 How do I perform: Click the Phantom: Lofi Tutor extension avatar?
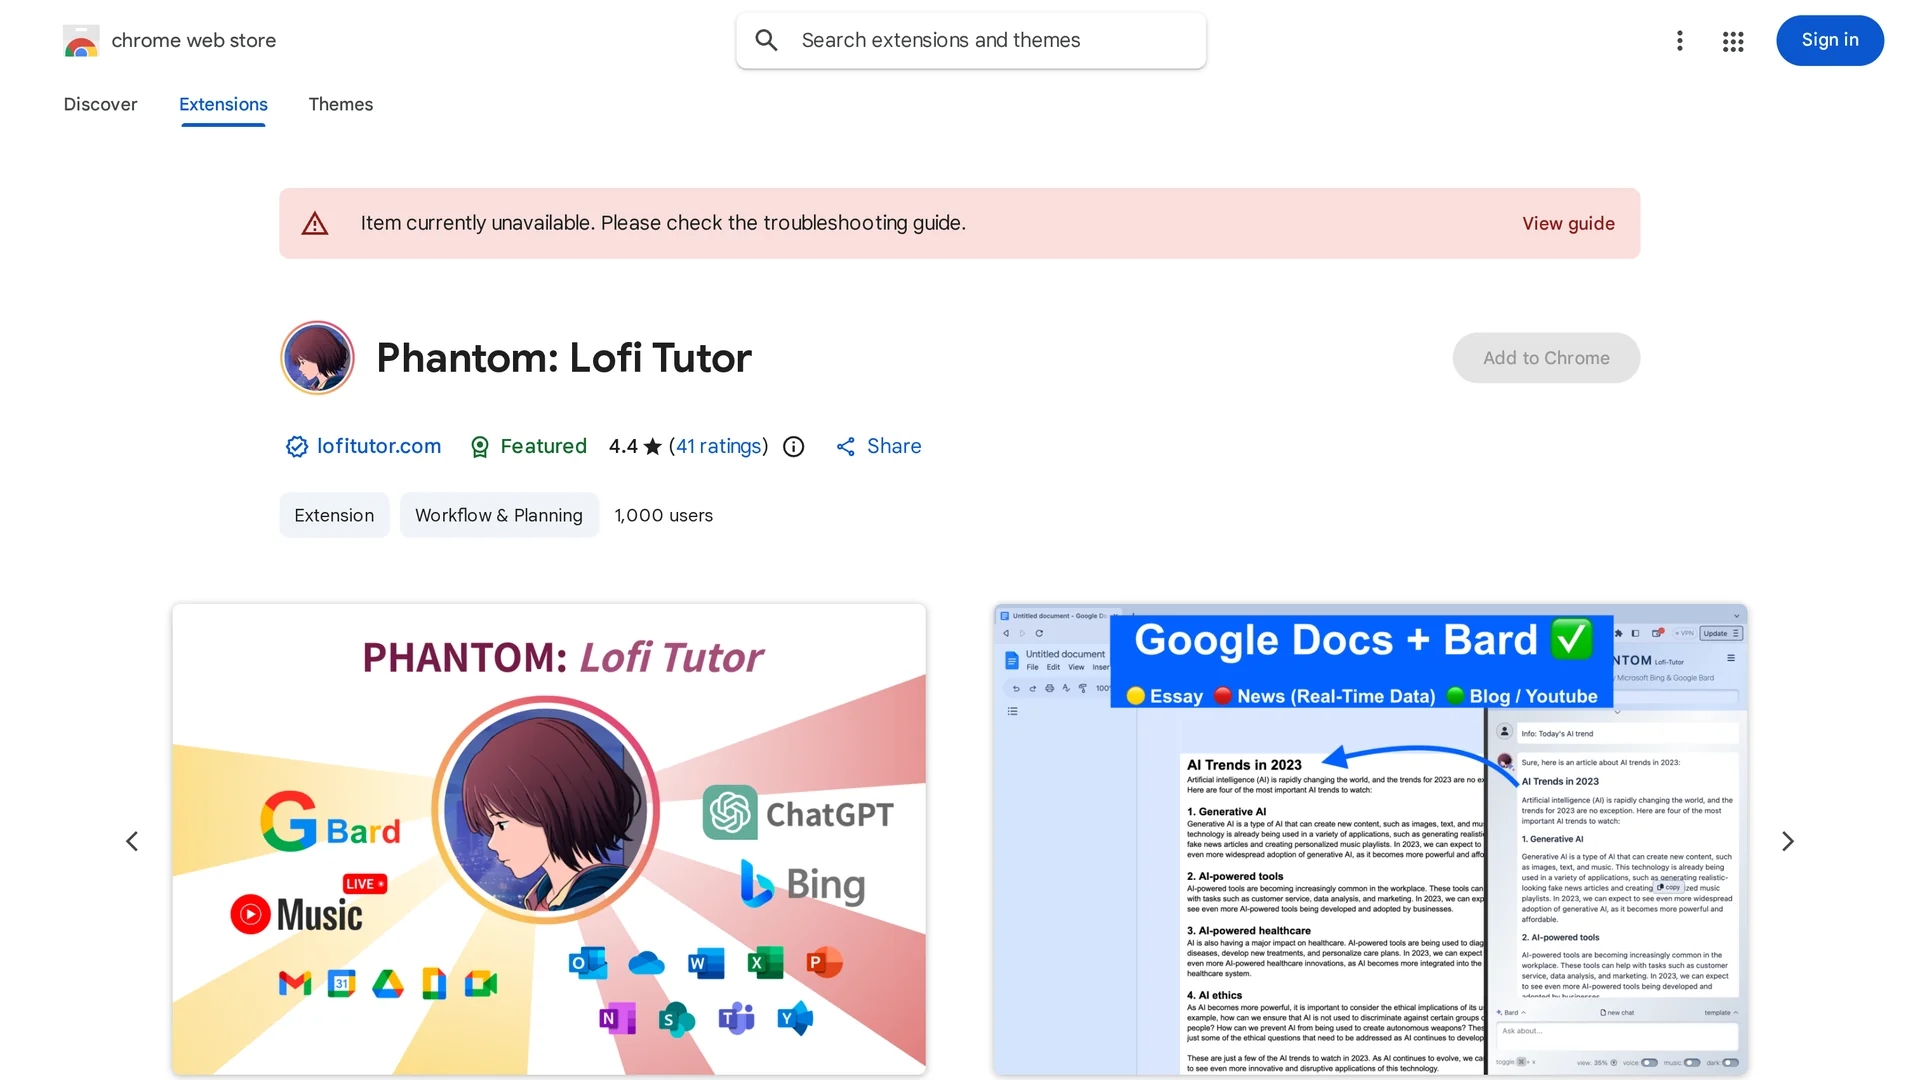pyautogui.click(x=317, y=358)
